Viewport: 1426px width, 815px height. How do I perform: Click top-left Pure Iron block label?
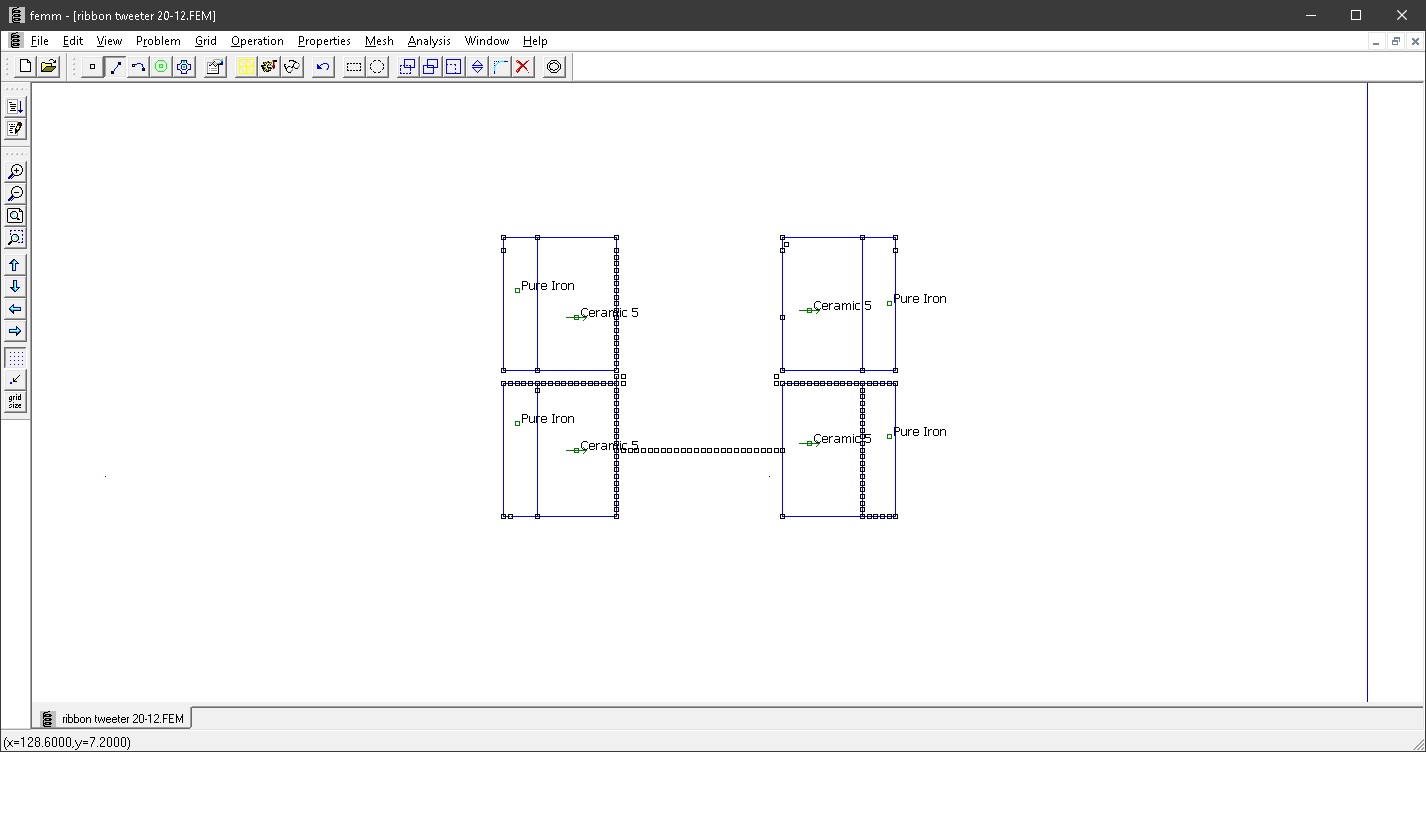(x=547, y=286)
